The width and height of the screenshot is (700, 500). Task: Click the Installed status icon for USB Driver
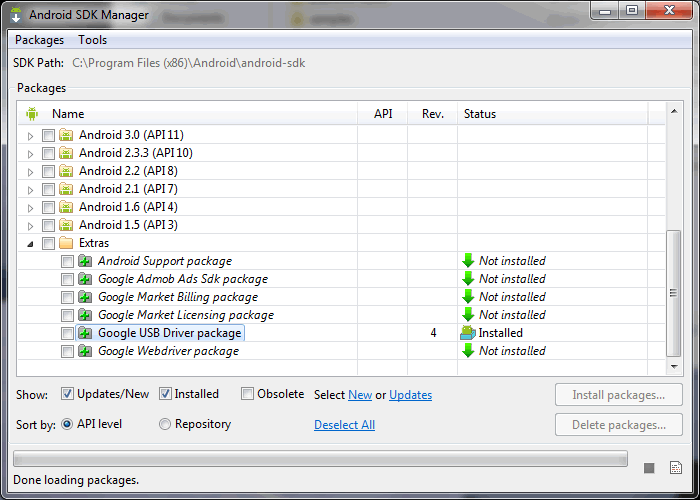[x=467, y=333]
